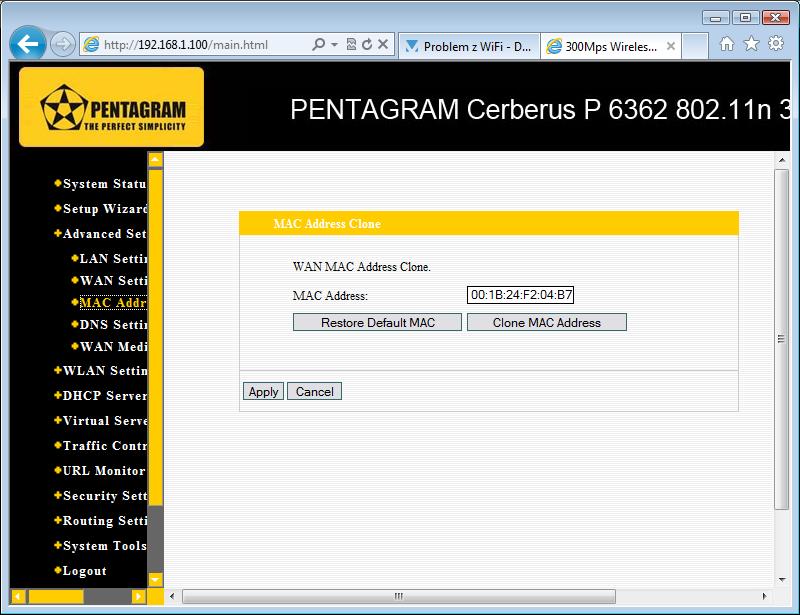
Task: Open a new blank tab
Action: tap(695, 46)
